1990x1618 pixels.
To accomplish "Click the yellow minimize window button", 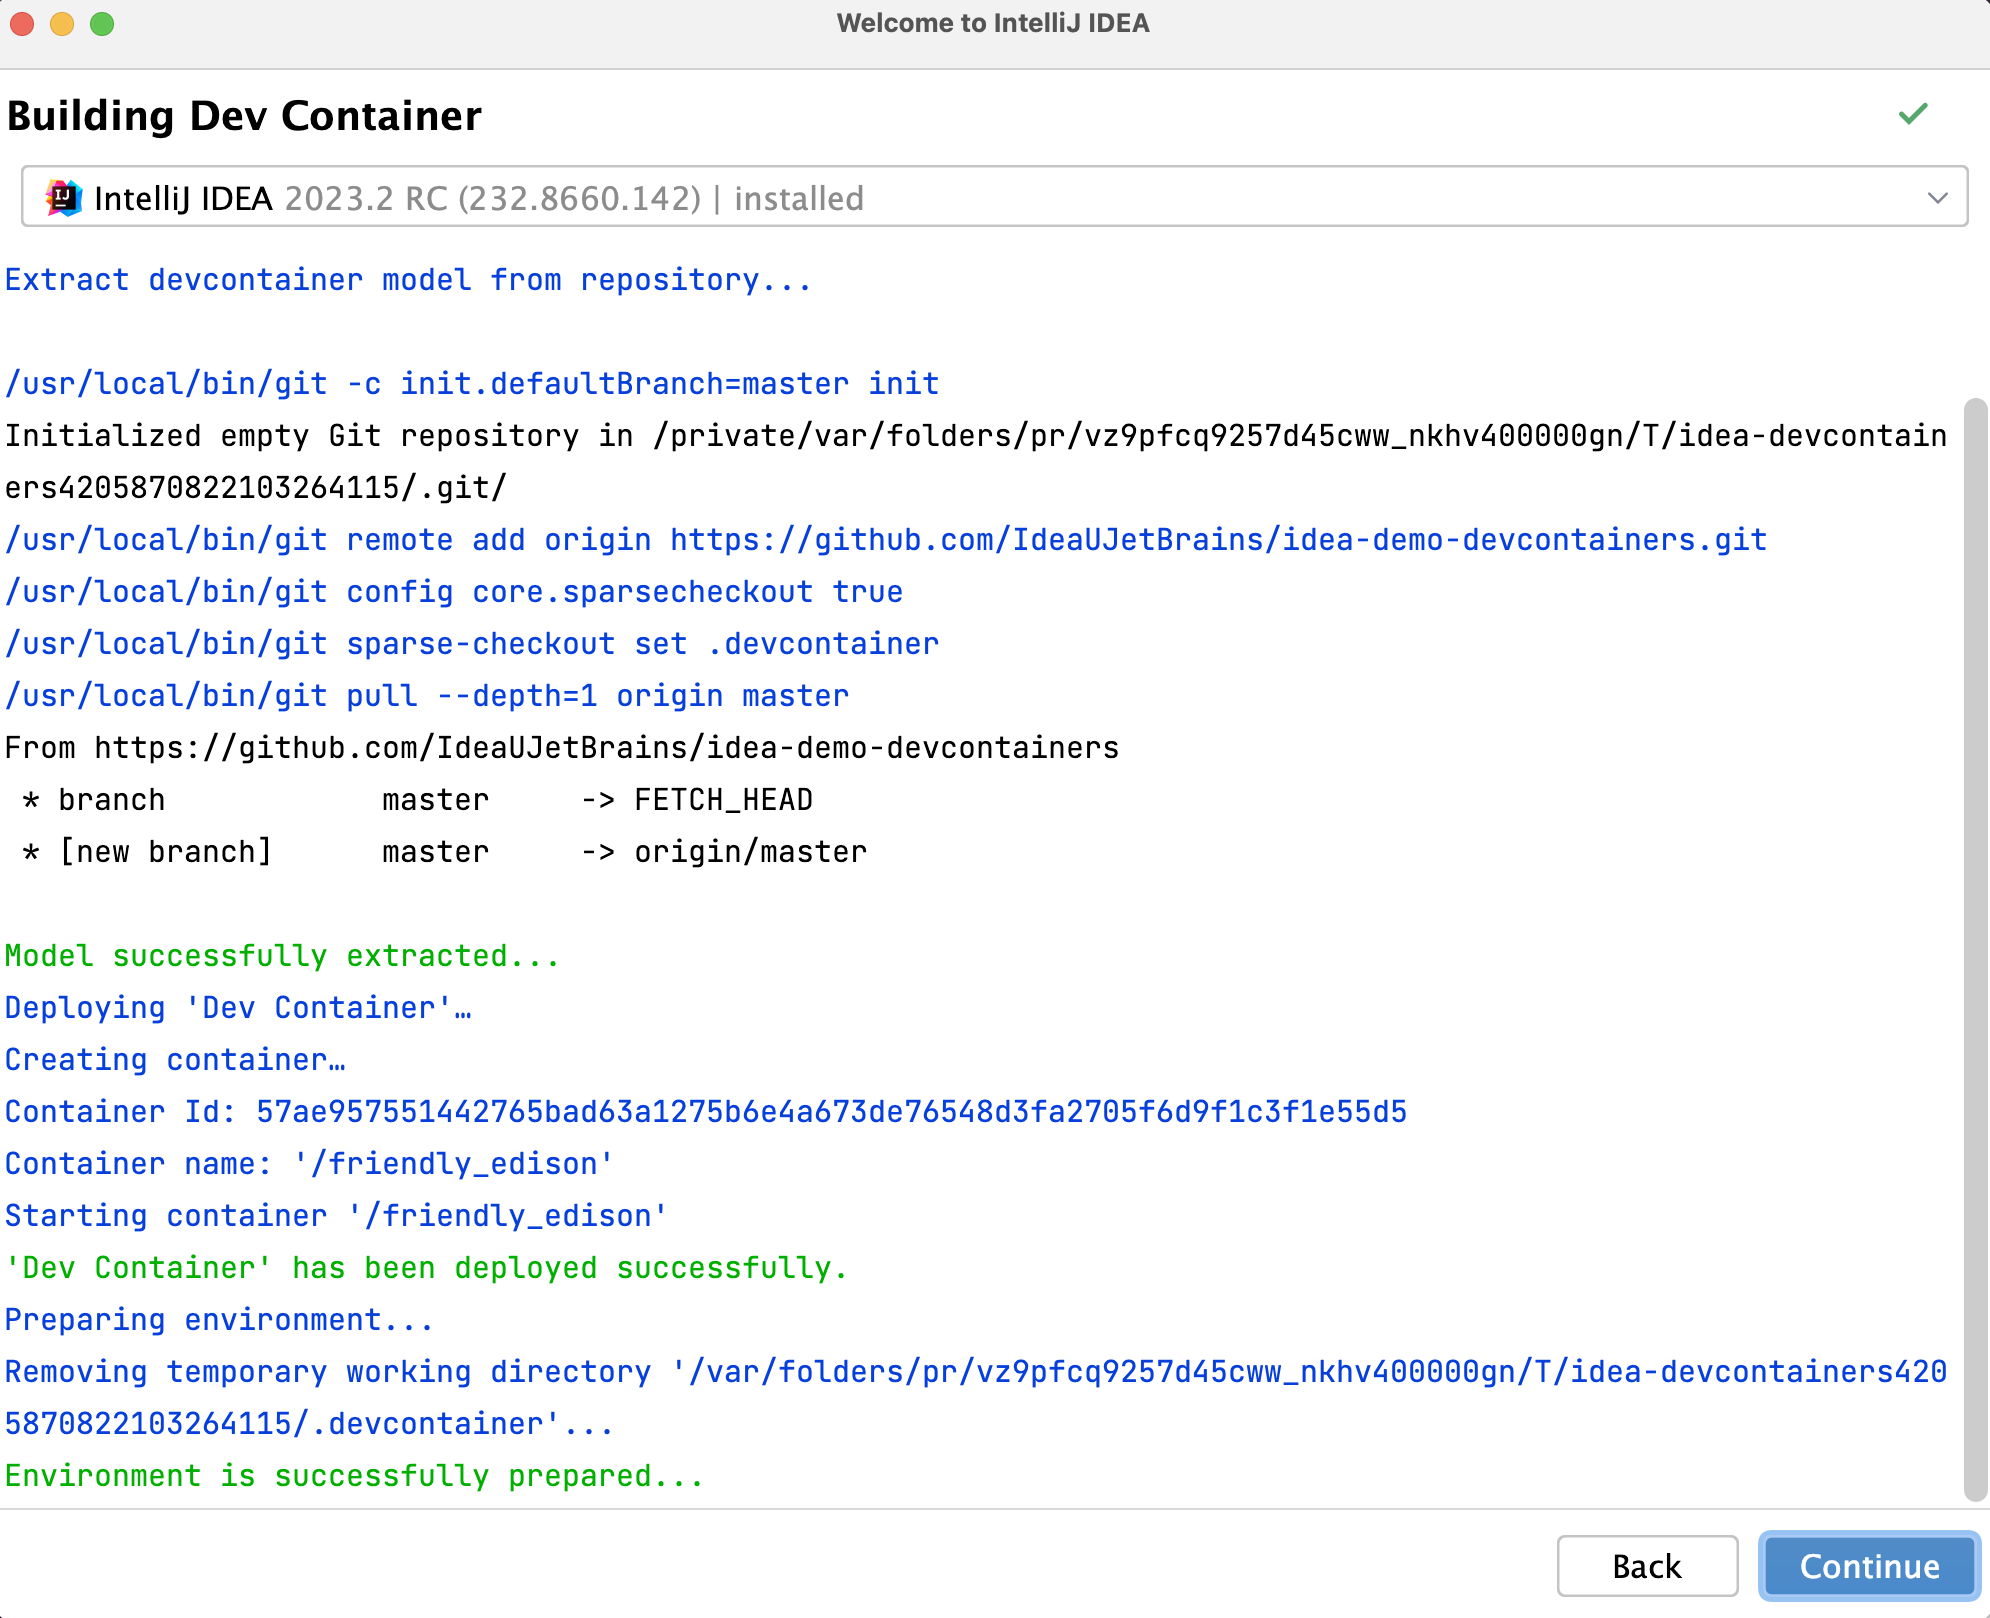I will point(62,23).
